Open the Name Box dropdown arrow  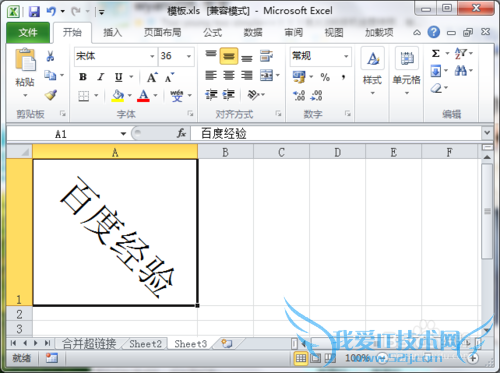pos(123,134)
